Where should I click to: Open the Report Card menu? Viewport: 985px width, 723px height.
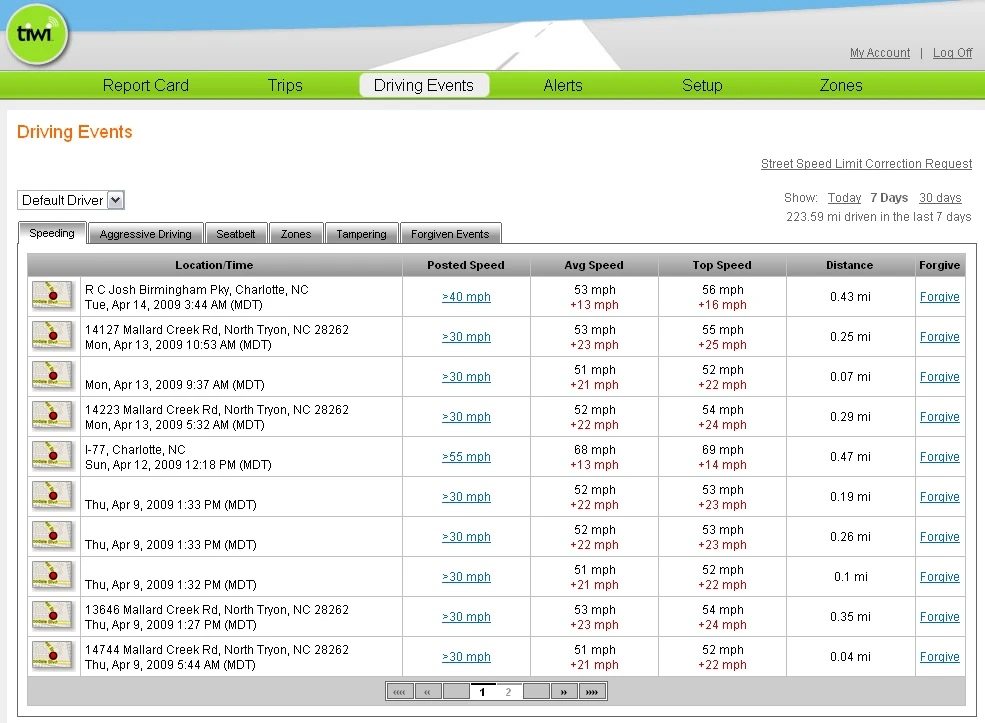coord(146,85)
